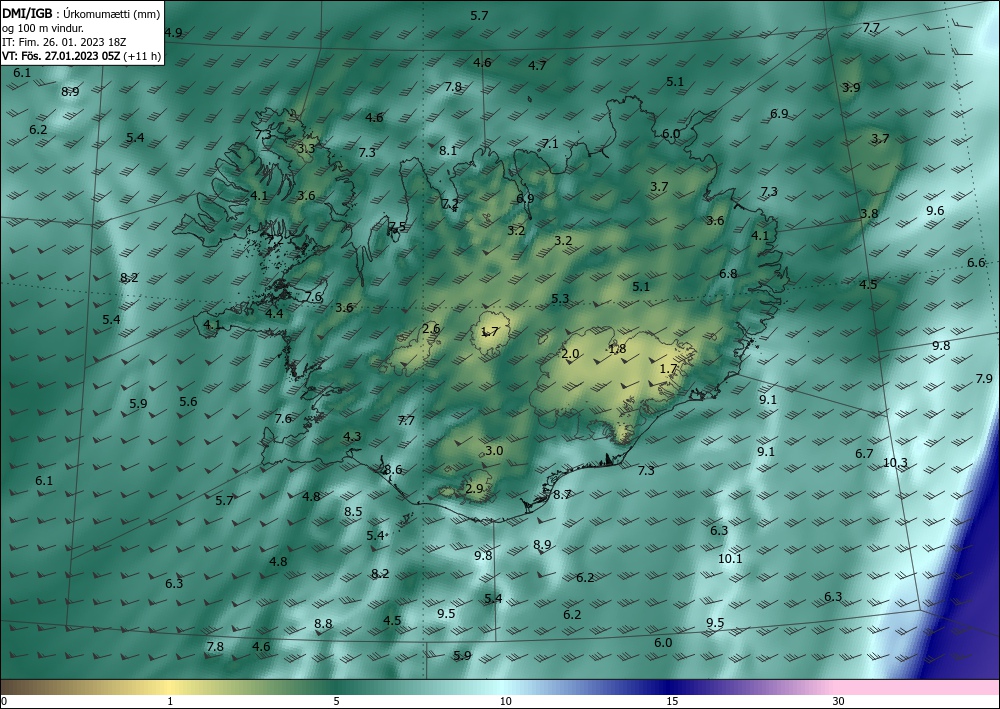Select the 4.7 reading on the map

(537, 65)
